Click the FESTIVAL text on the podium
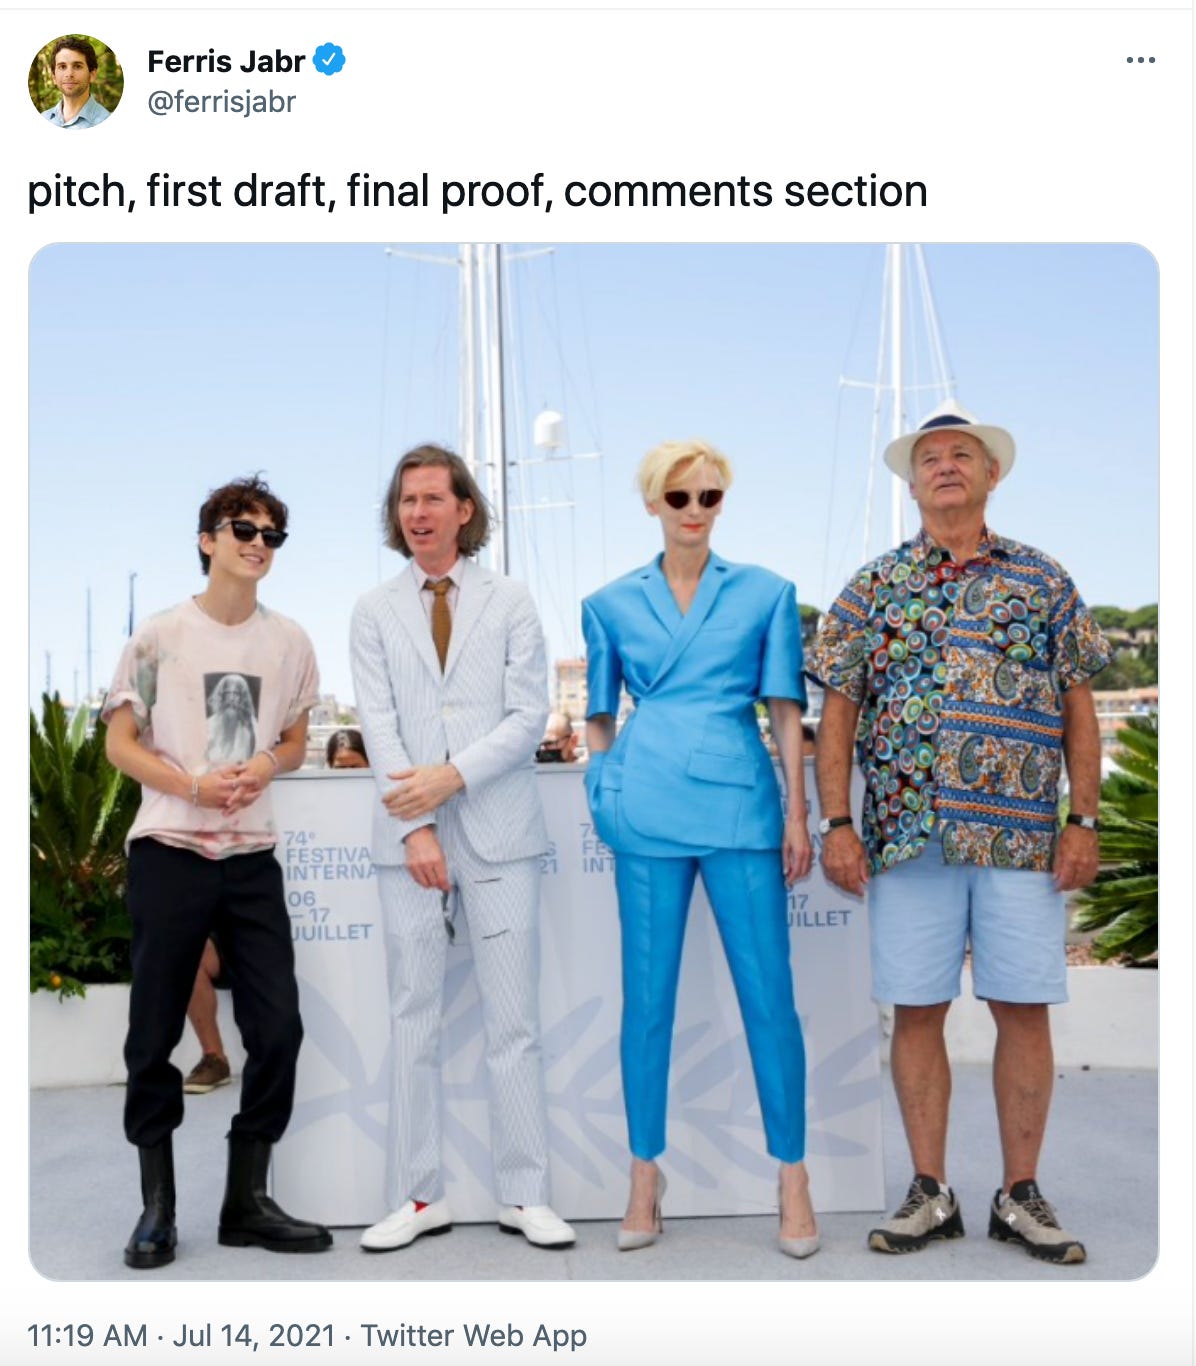This screenshot has width=1196, height=1366. coord(327,856)
